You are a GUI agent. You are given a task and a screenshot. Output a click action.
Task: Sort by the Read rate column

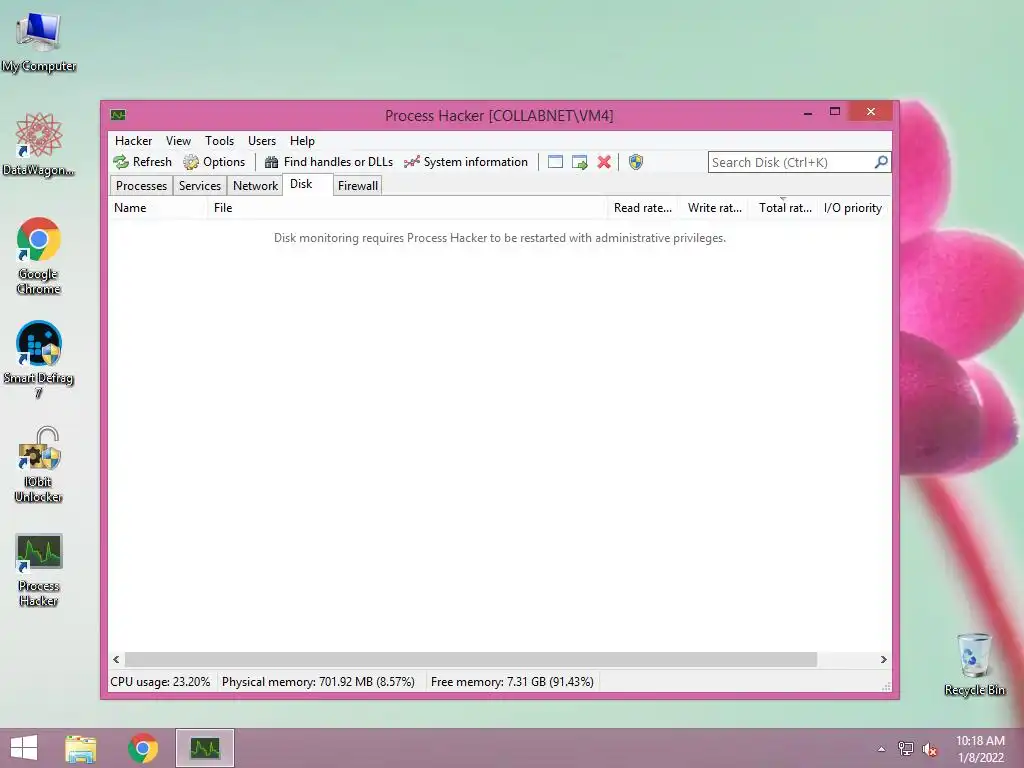coord(643,208)
